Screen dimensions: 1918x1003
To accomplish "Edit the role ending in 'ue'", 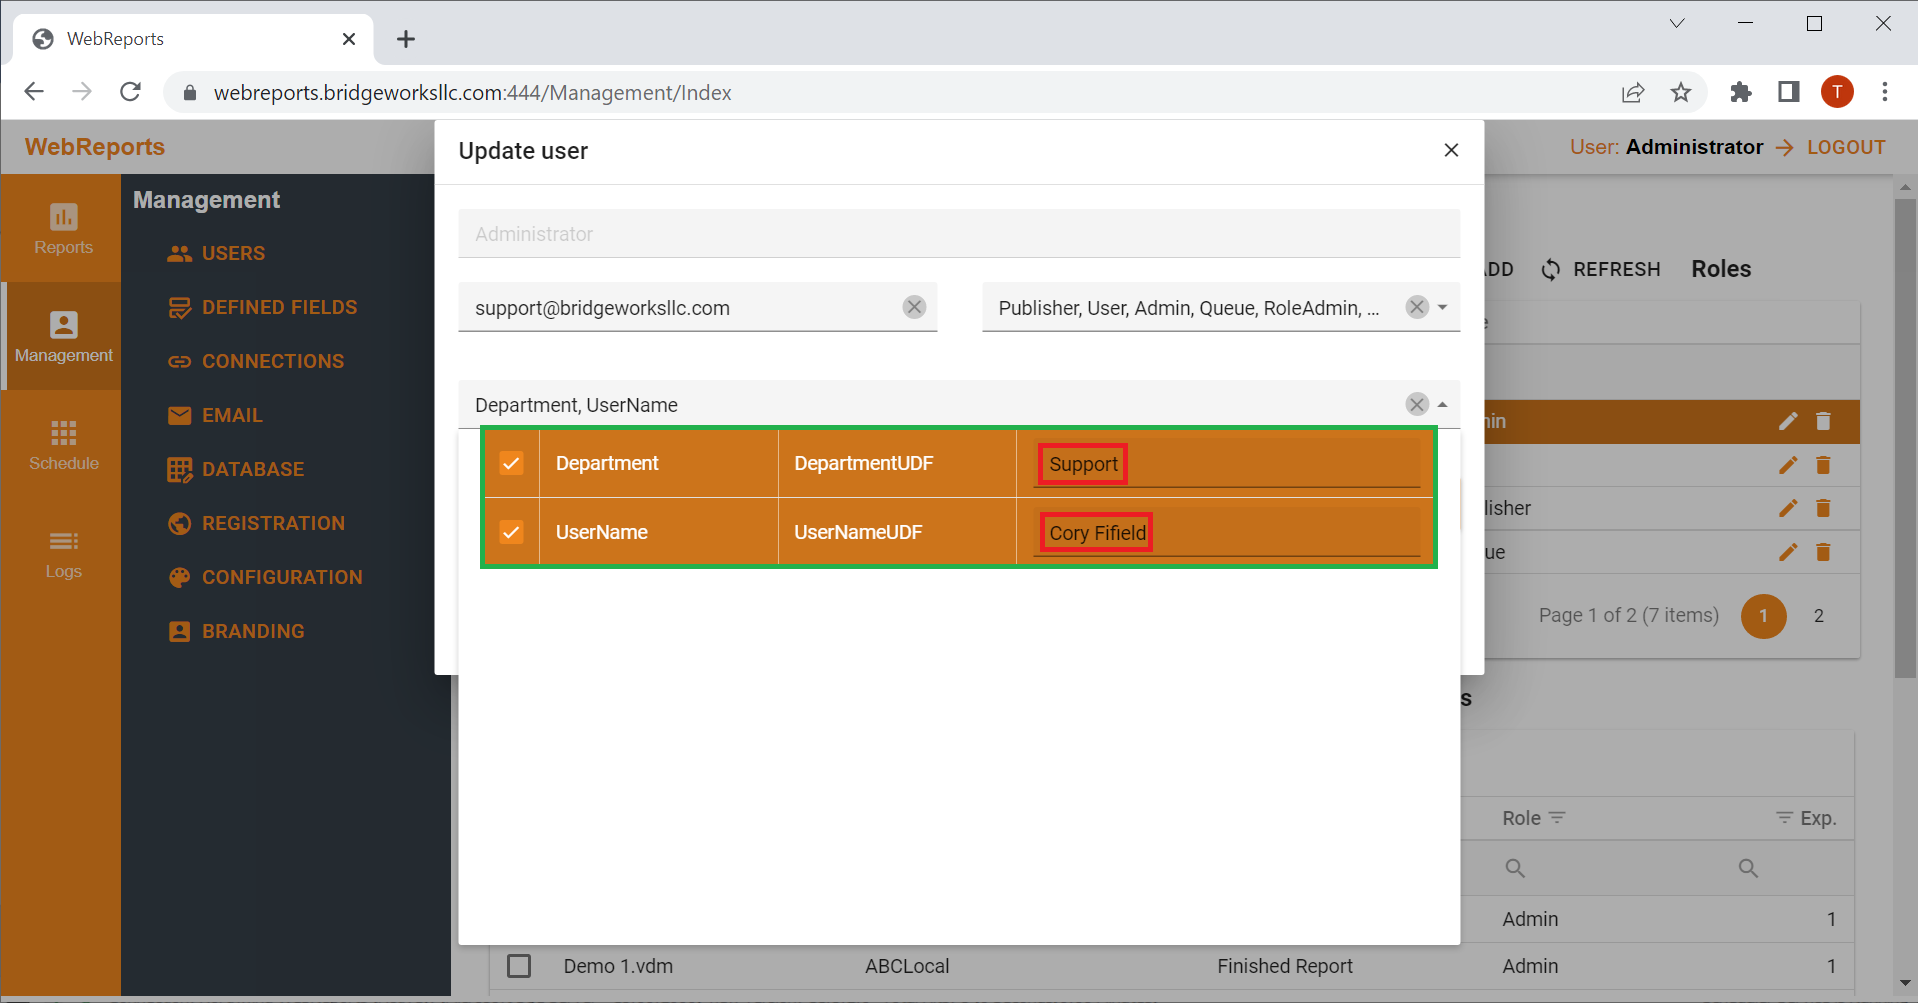I will click(x=1788, y=552).
